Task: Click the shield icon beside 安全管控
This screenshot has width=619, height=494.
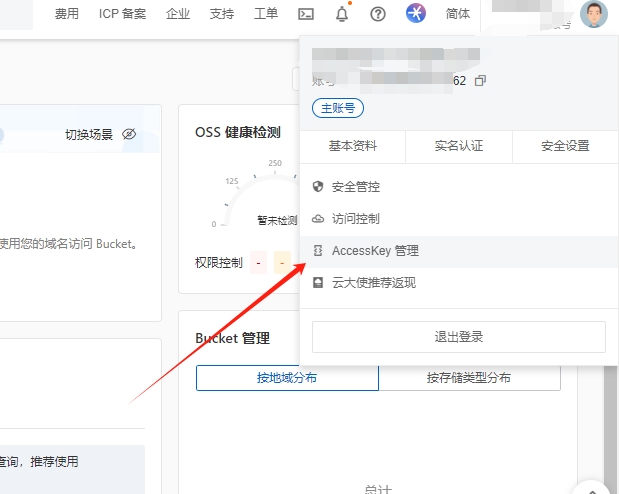Action: [x=318, y=186]
